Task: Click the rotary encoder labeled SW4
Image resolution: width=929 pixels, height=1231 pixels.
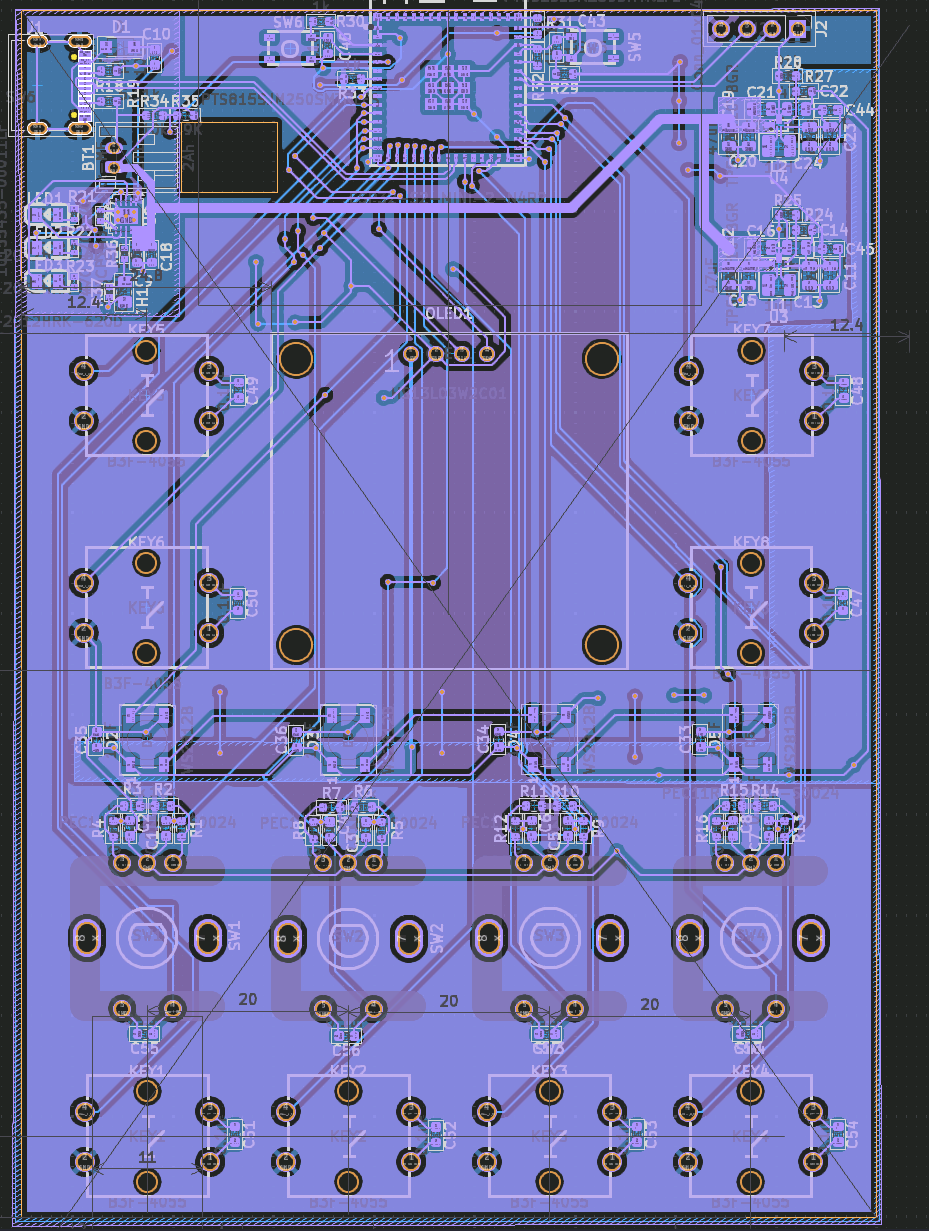Action: (751, 937)
